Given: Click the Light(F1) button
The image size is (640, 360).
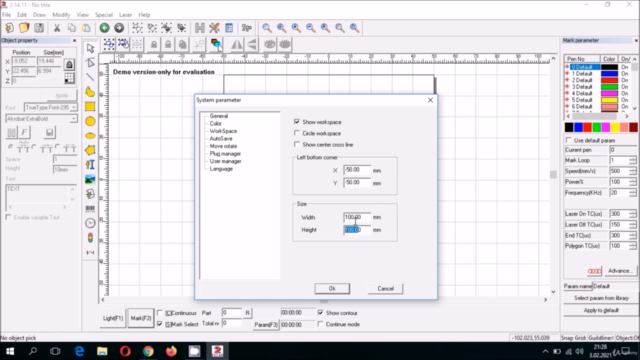Looking at the screenshot, I should click(x=113, y=318).
